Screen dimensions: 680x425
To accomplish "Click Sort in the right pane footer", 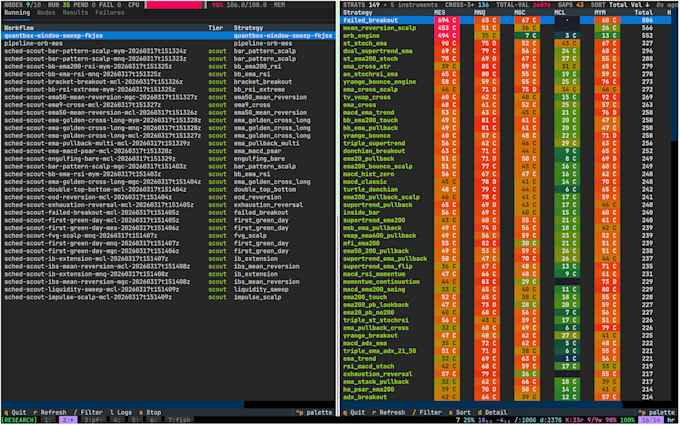I will 460,412.
